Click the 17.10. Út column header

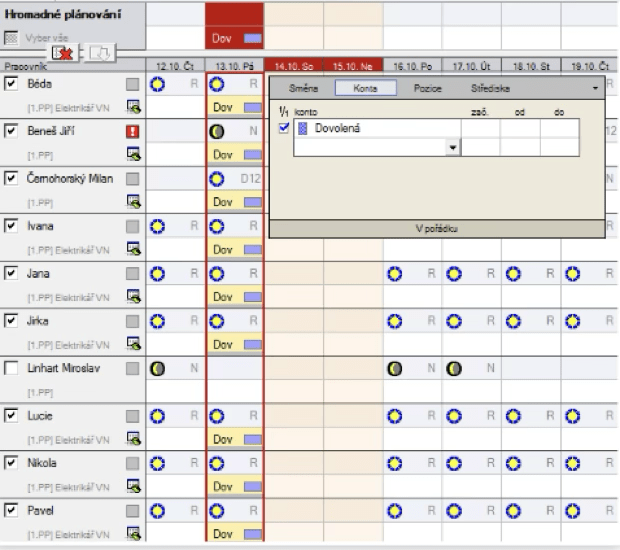(x=472, y=66)
